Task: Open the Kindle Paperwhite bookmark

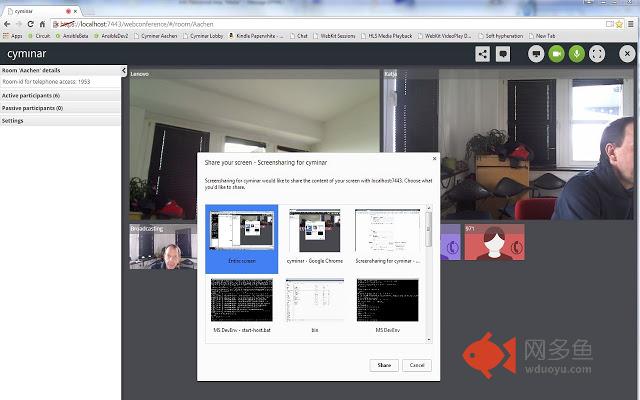Action: 256,36
